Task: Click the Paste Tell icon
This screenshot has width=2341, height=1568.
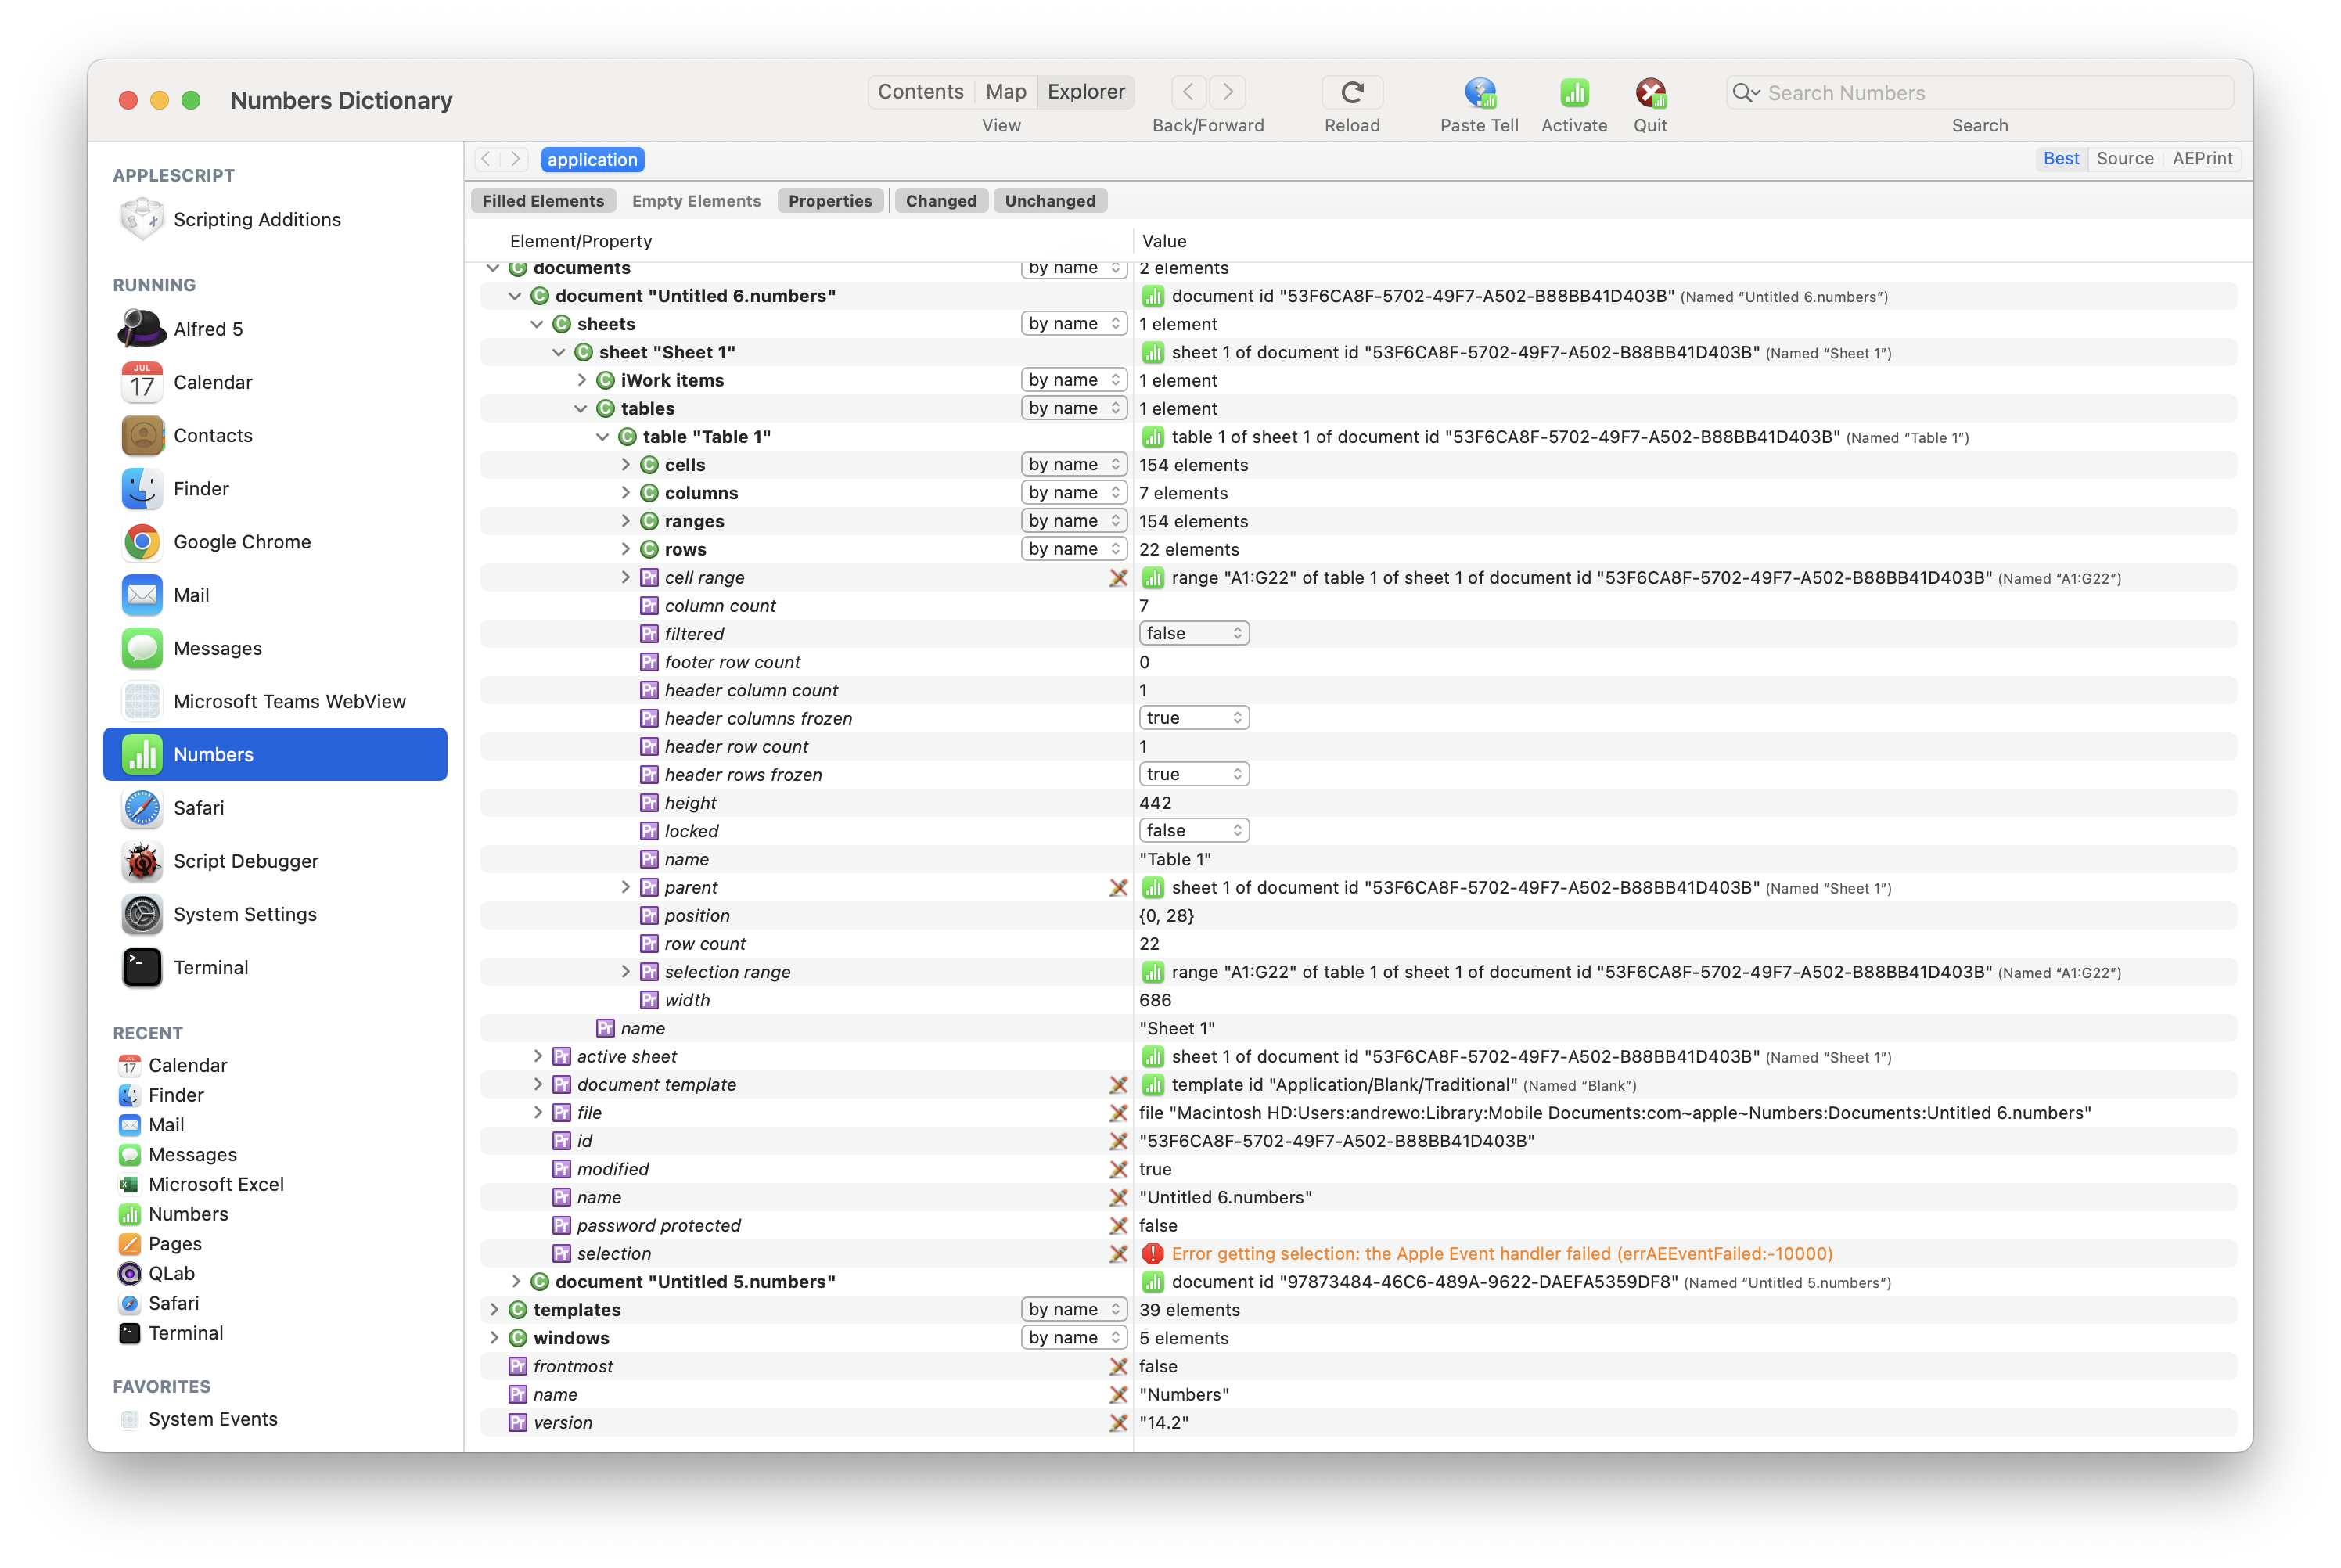Action: pyautogui.click(x=1479, y=93)
